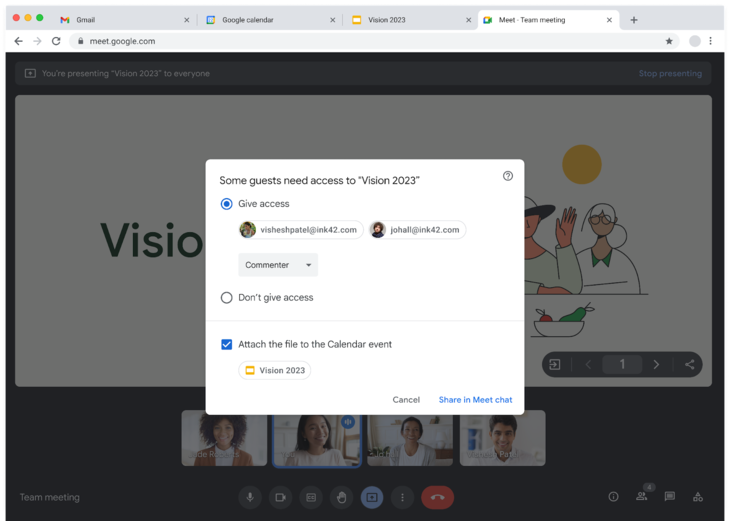
Task: Leave the call with the red hang-up button
Action: 437,497
